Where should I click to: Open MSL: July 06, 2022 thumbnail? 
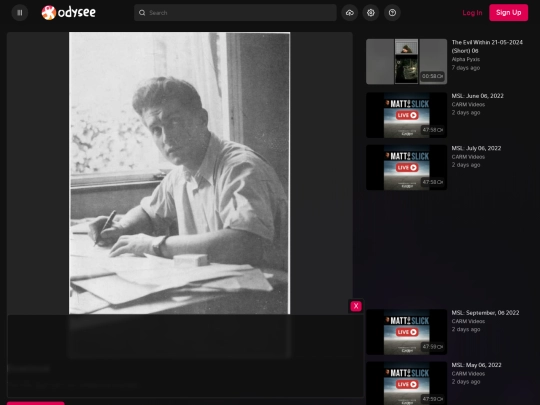(406, 167)
